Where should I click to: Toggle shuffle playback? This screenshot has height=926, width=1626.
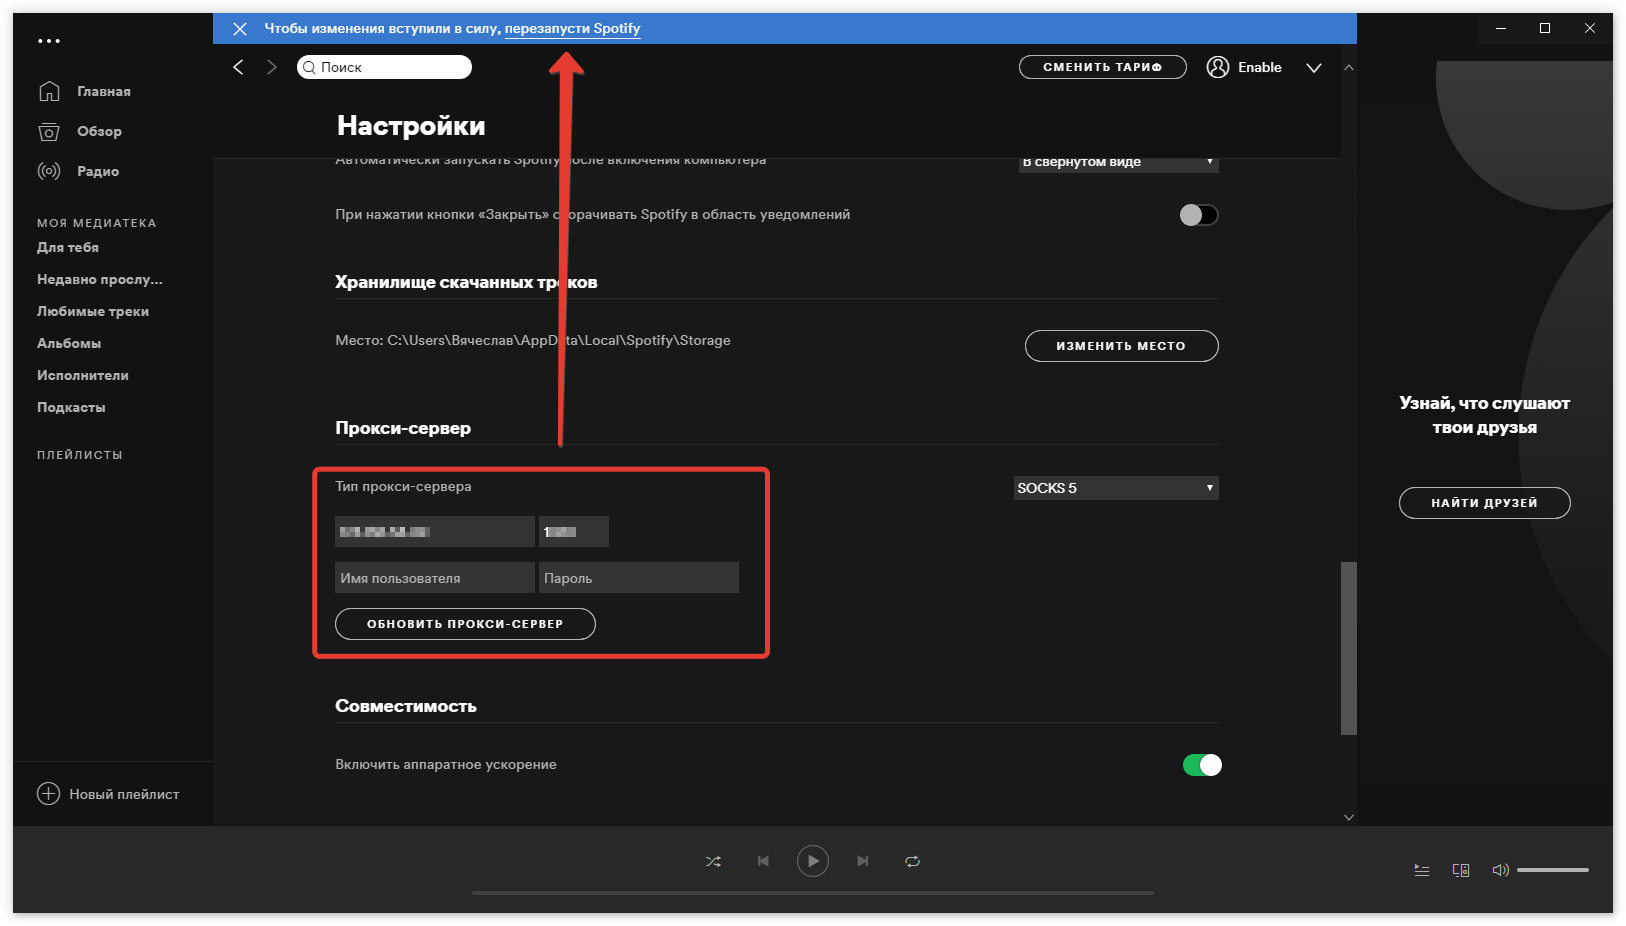tap(713, 861)
